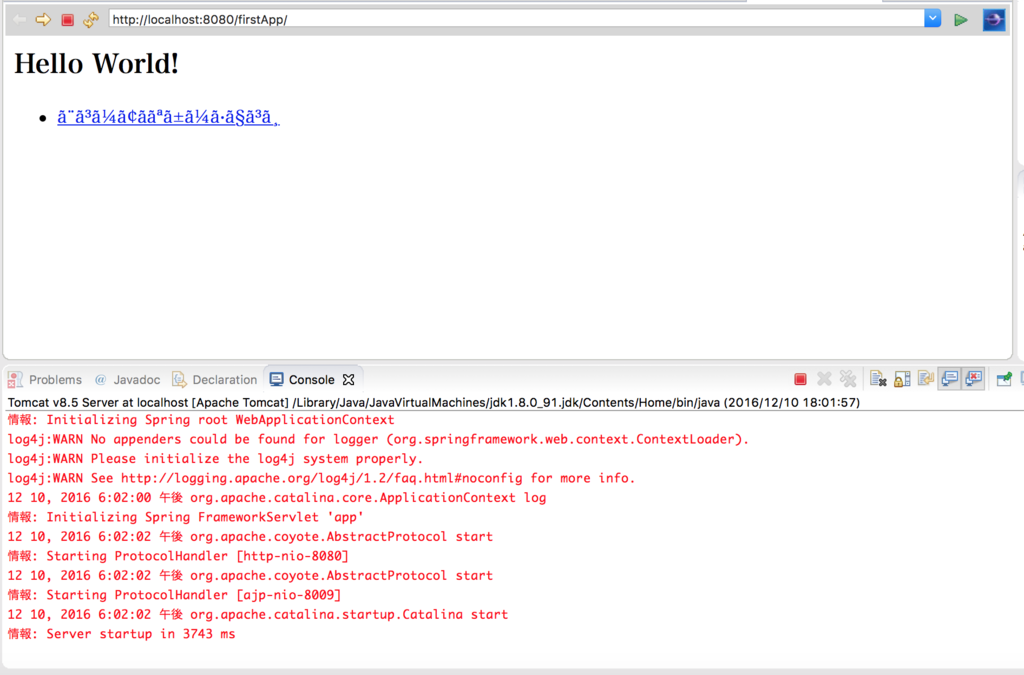
Task: Close the Console view tab
Action: (x=349, y=379)
